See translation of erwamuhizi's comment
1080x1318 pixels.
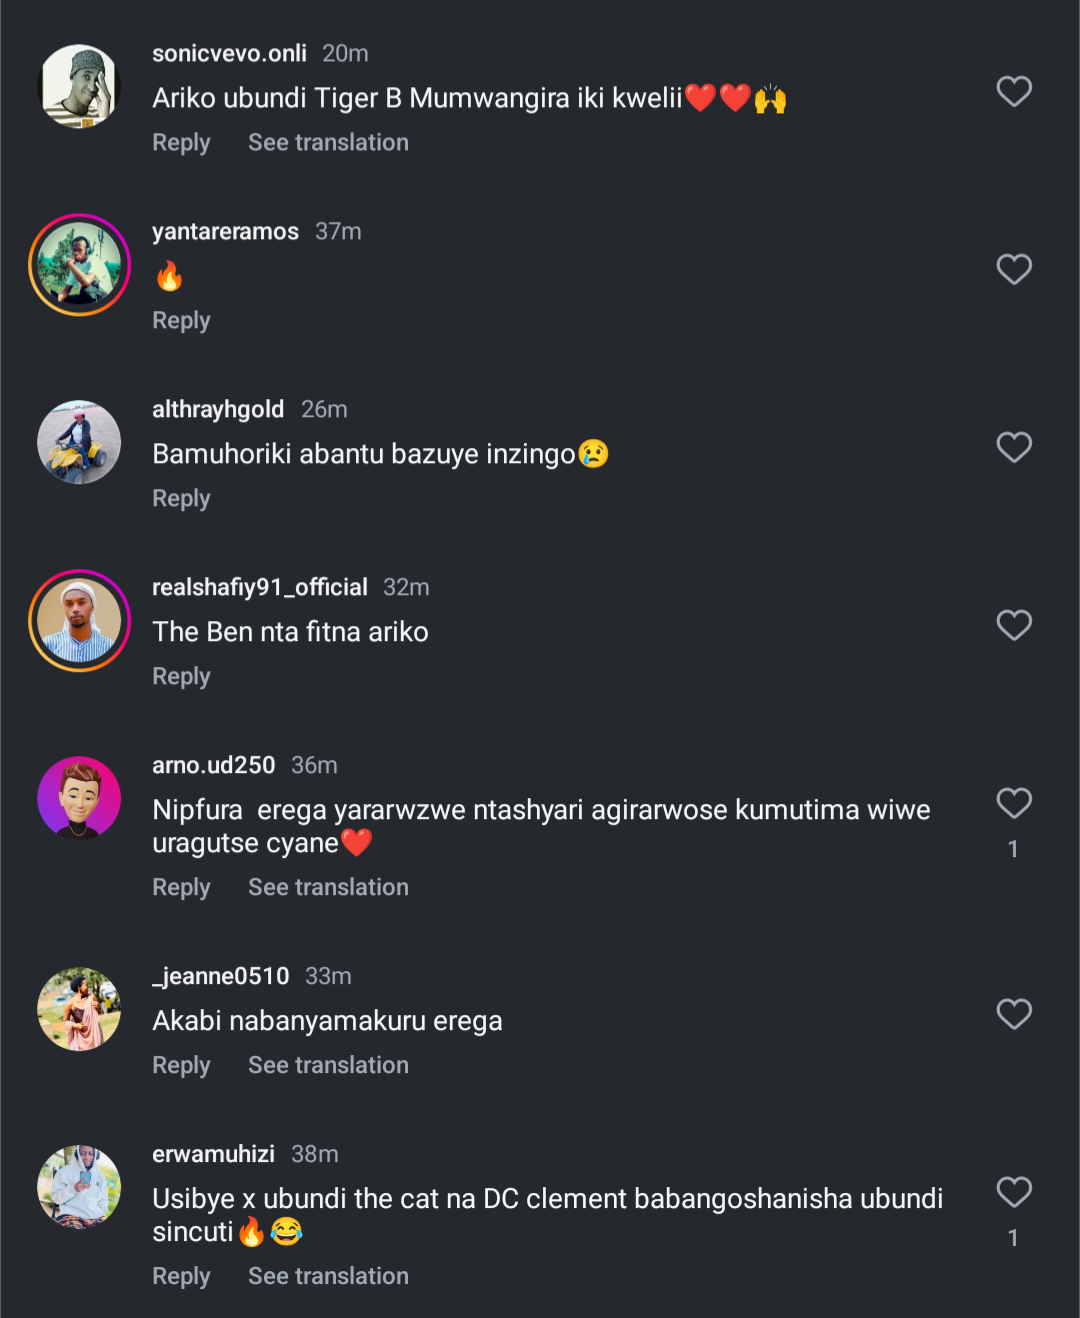tap(328, 1277)
